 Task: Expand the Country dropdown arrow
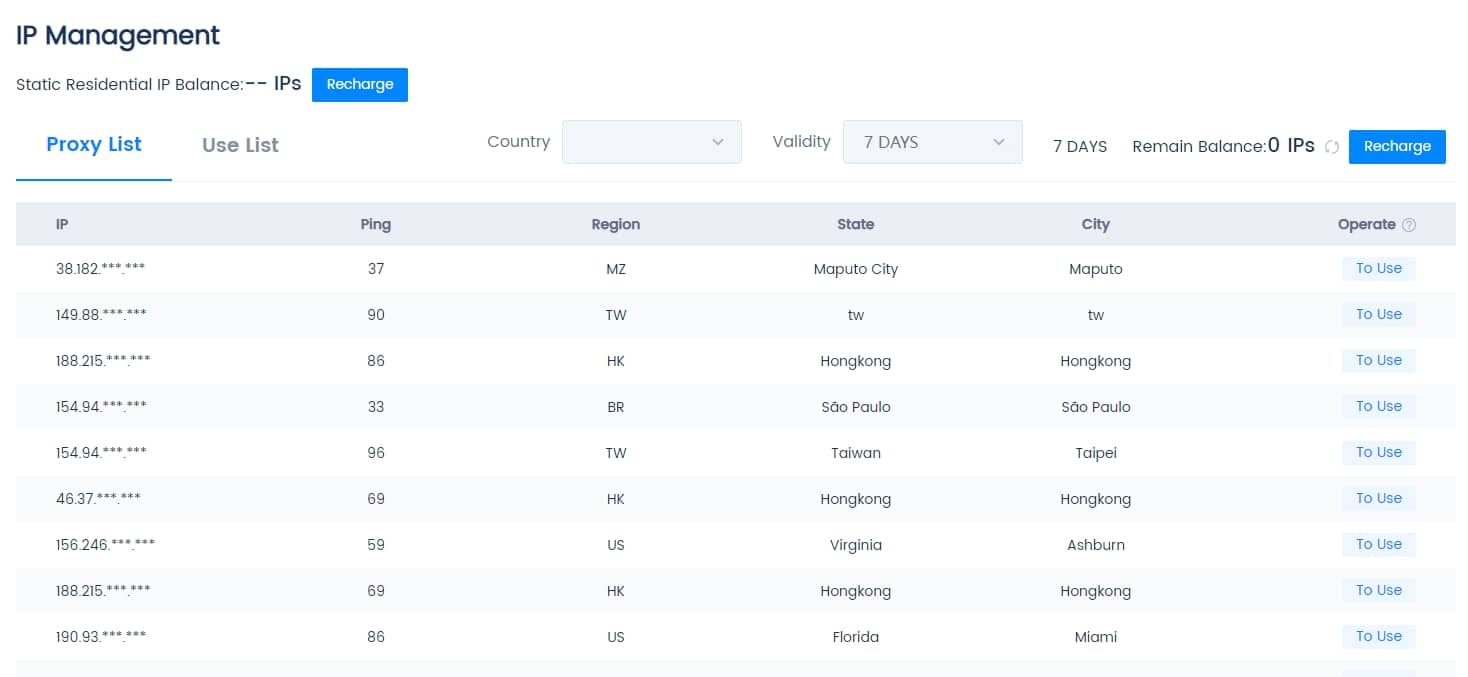[x=717, y=142]
